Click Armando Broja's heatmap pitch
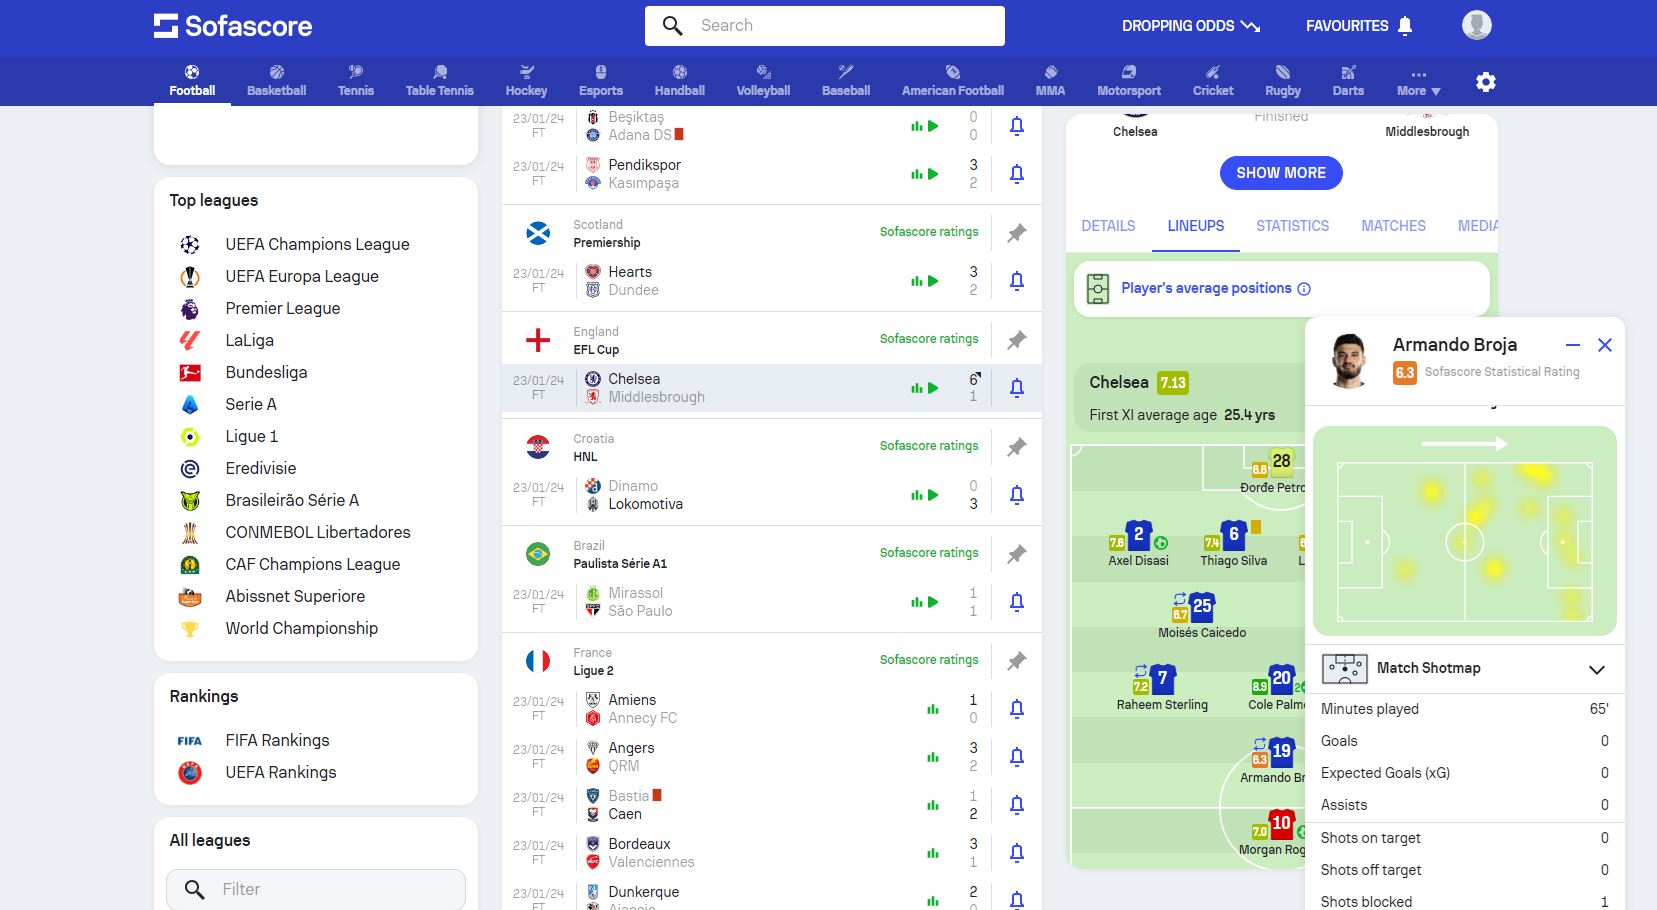Screen dimensions: 1657x910 (x=1464, y=532)
